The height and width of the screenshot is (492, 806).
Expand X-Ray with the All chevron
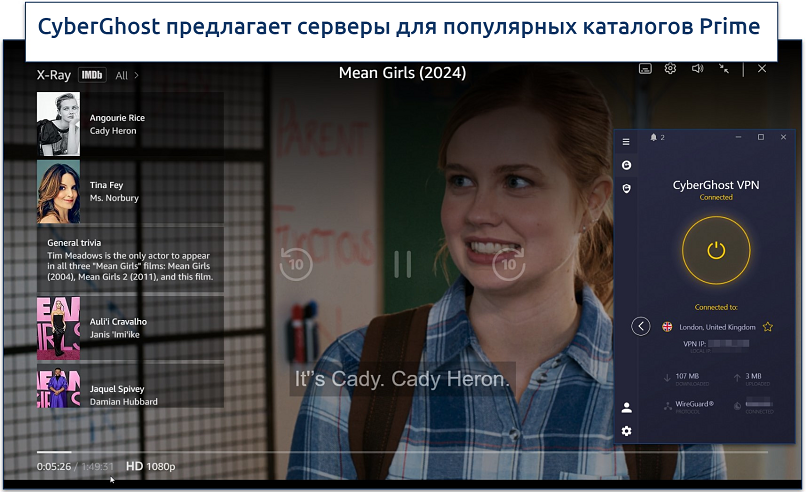127,75
